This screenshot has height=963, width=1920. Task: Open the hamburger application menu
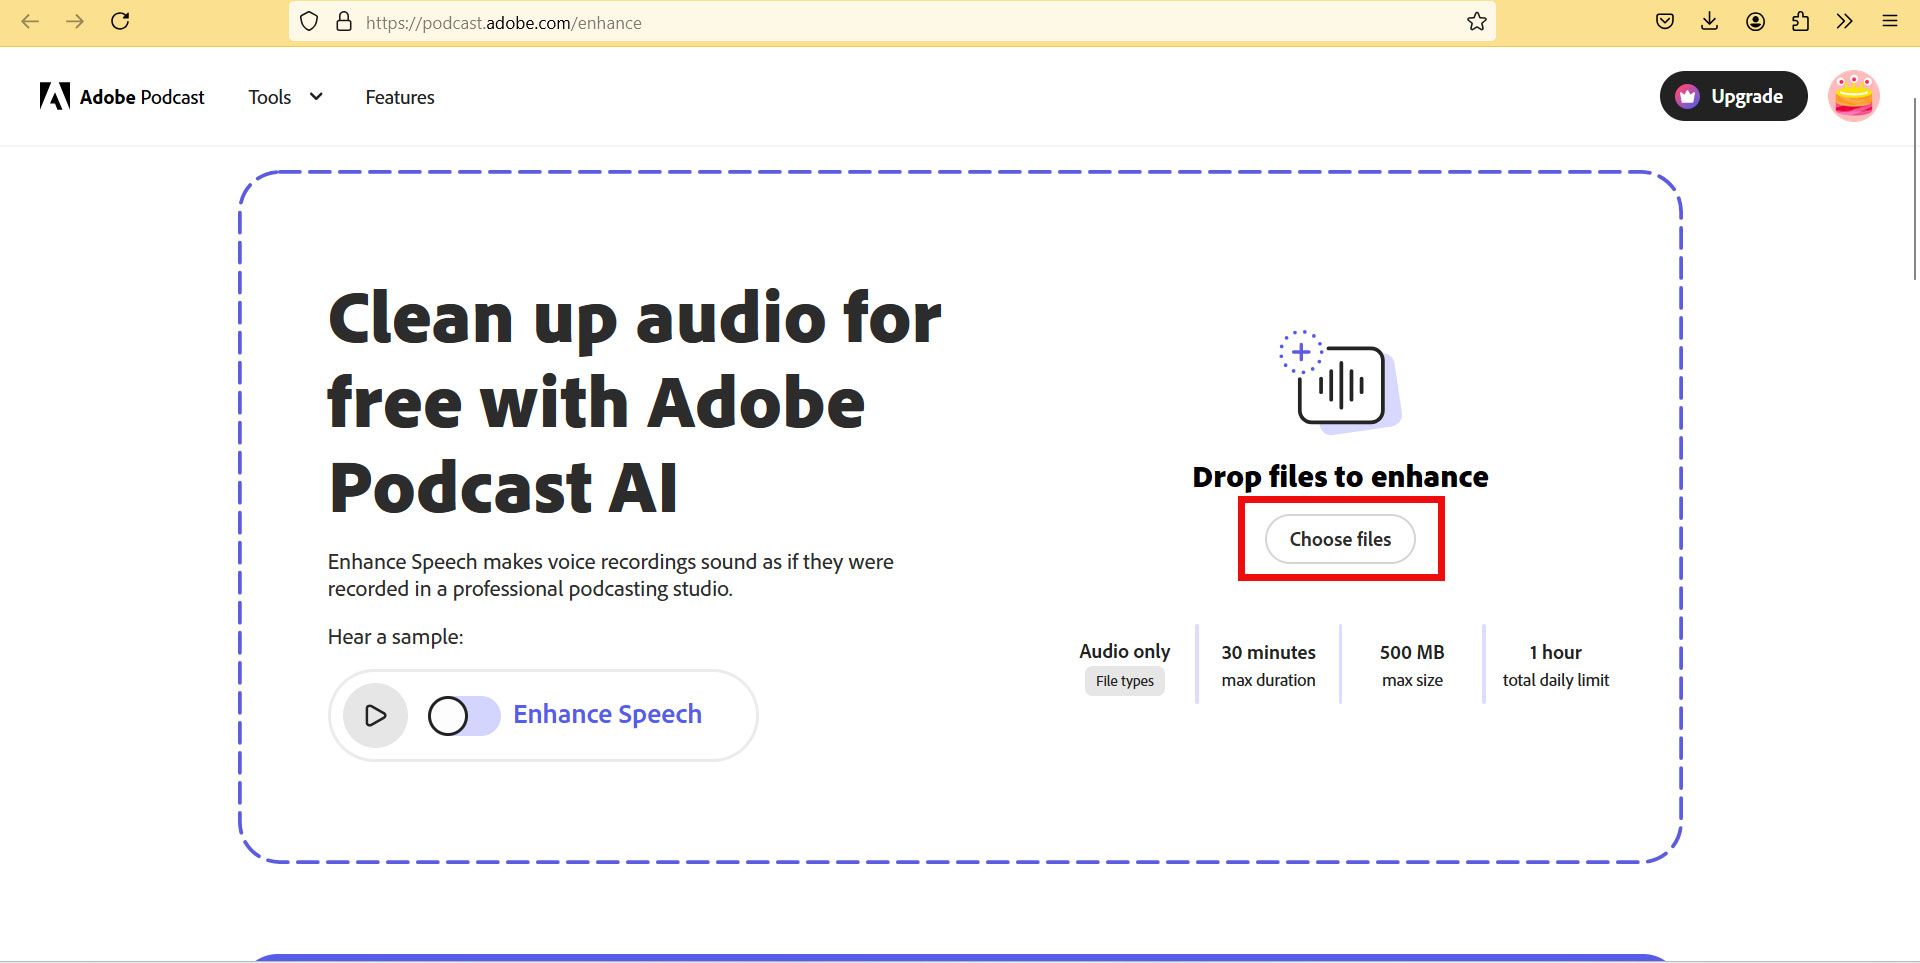pyautogui.click(x=1890, y=21)
